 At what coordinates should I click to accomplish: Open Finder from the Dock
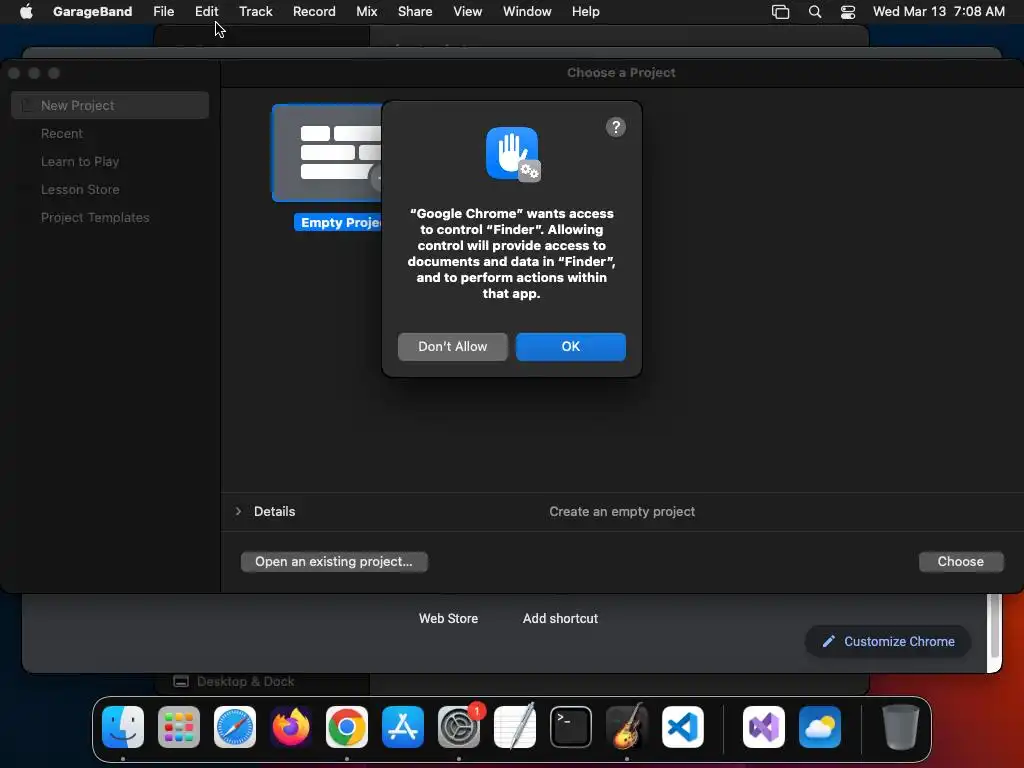coord(123,727)
